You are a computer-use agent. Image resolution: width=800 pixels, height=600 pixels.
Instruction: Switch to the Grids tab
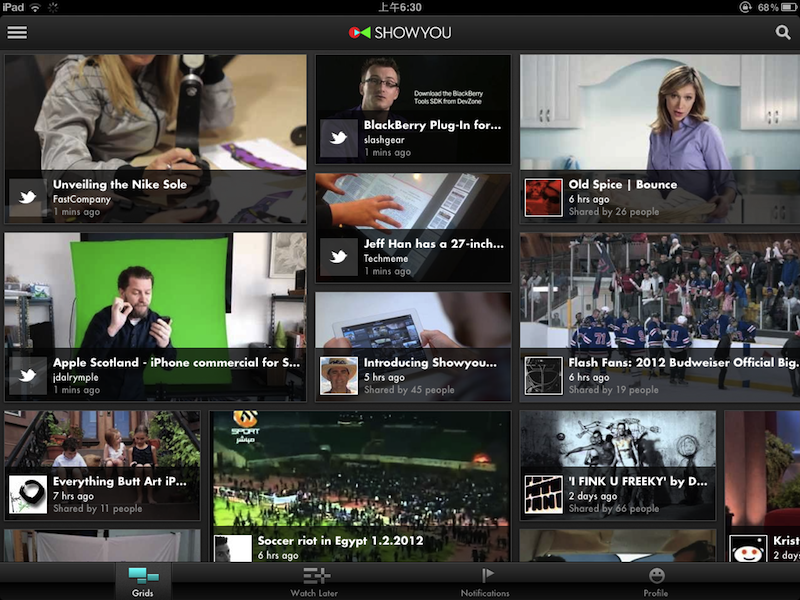tap(143, 582)
